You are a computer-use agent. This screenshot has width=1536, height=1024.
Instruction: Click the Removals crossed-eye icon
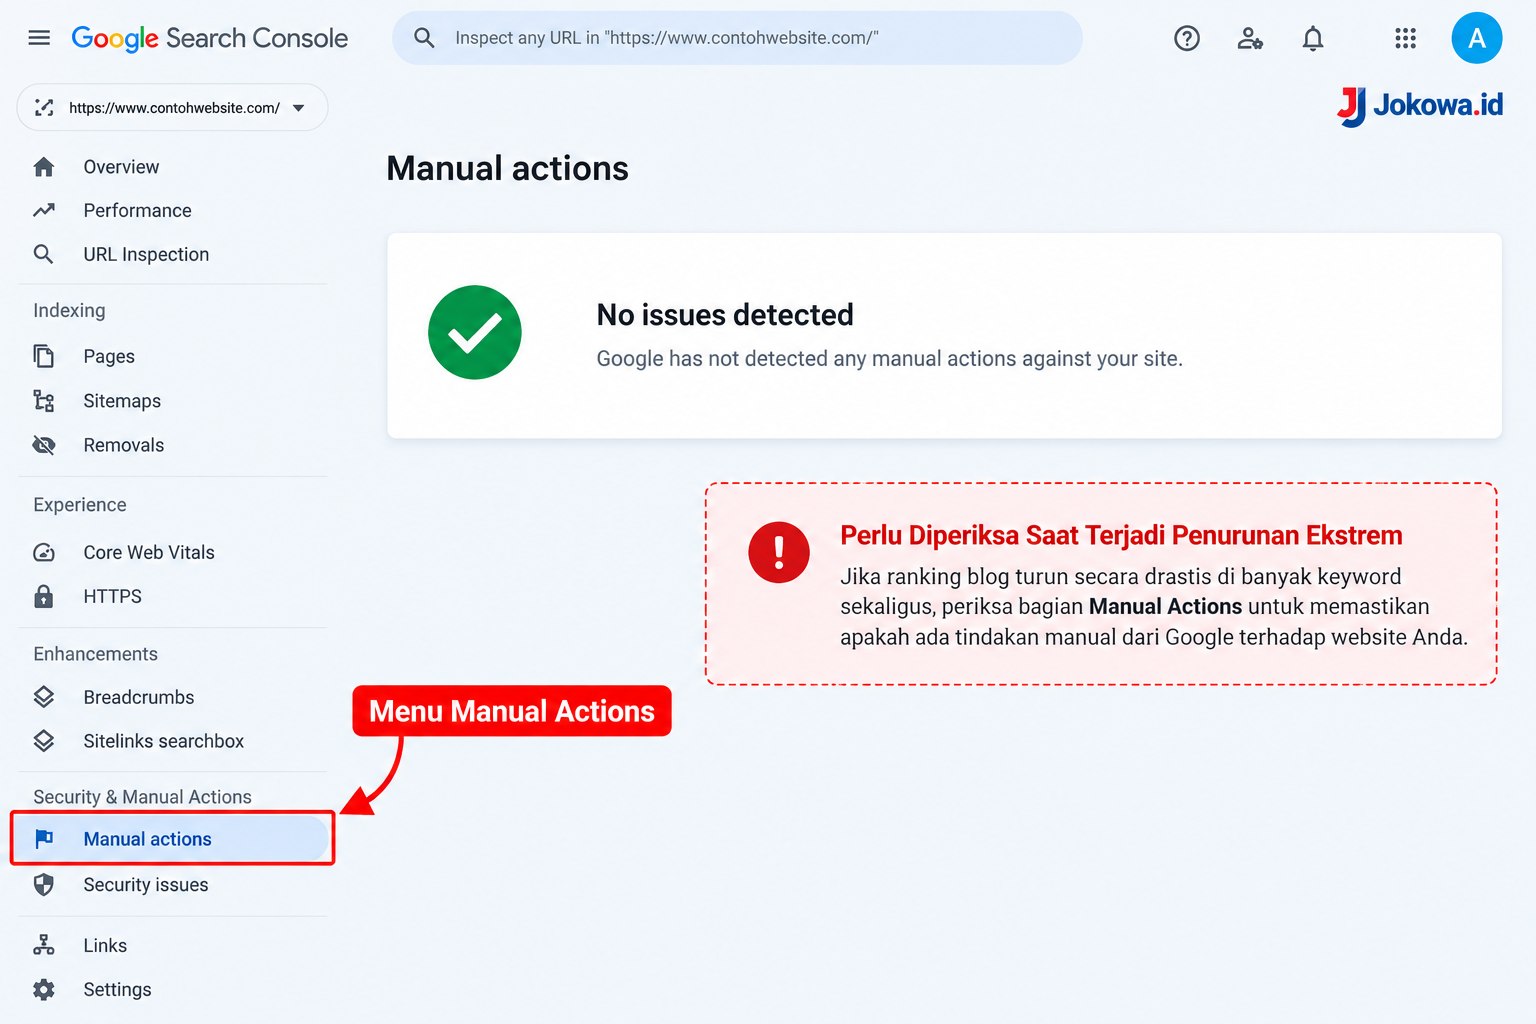coord(43,445)
